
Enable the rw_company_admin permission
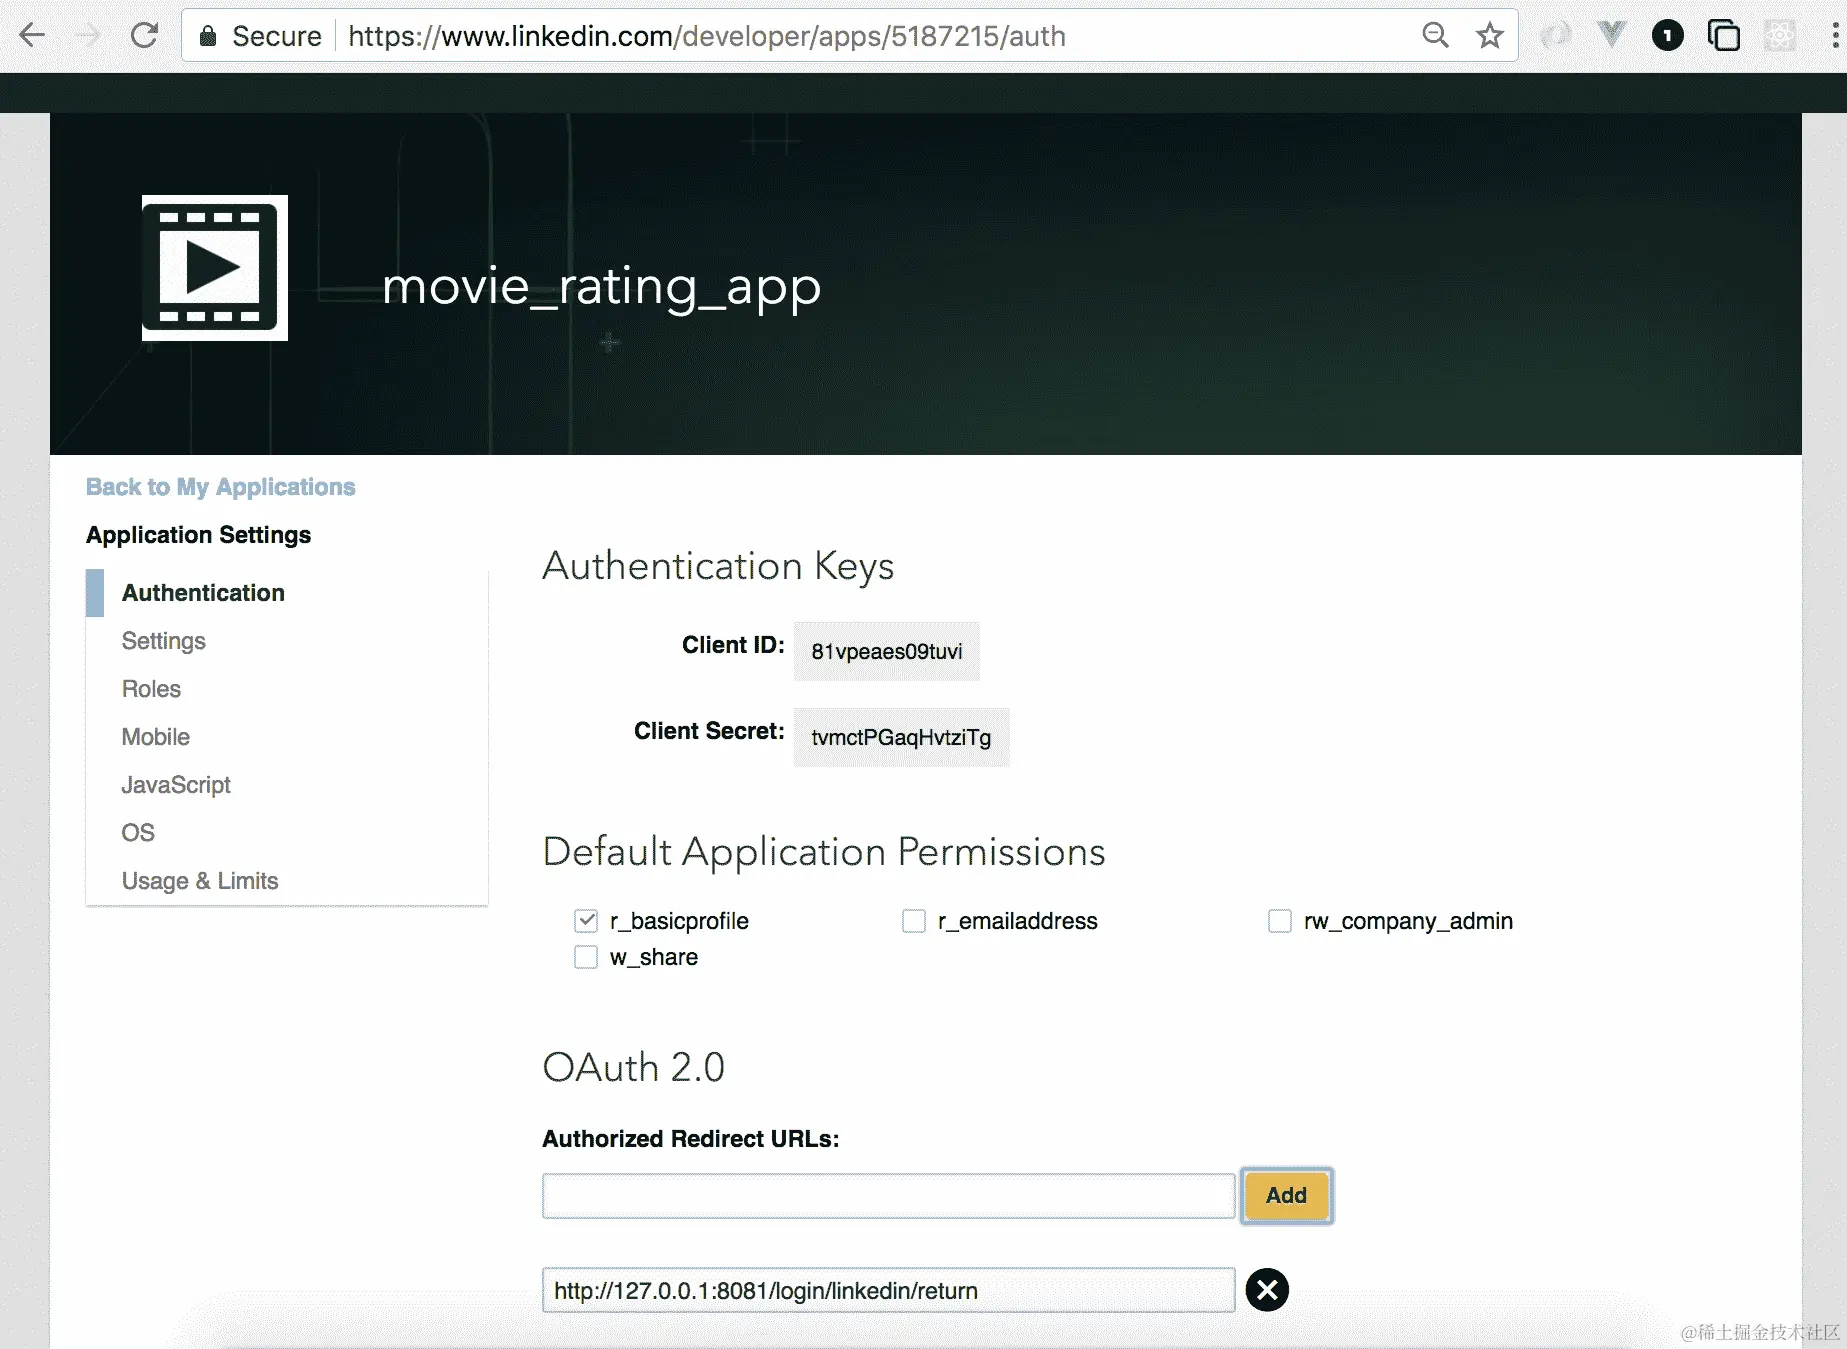tap(1280, 920)
